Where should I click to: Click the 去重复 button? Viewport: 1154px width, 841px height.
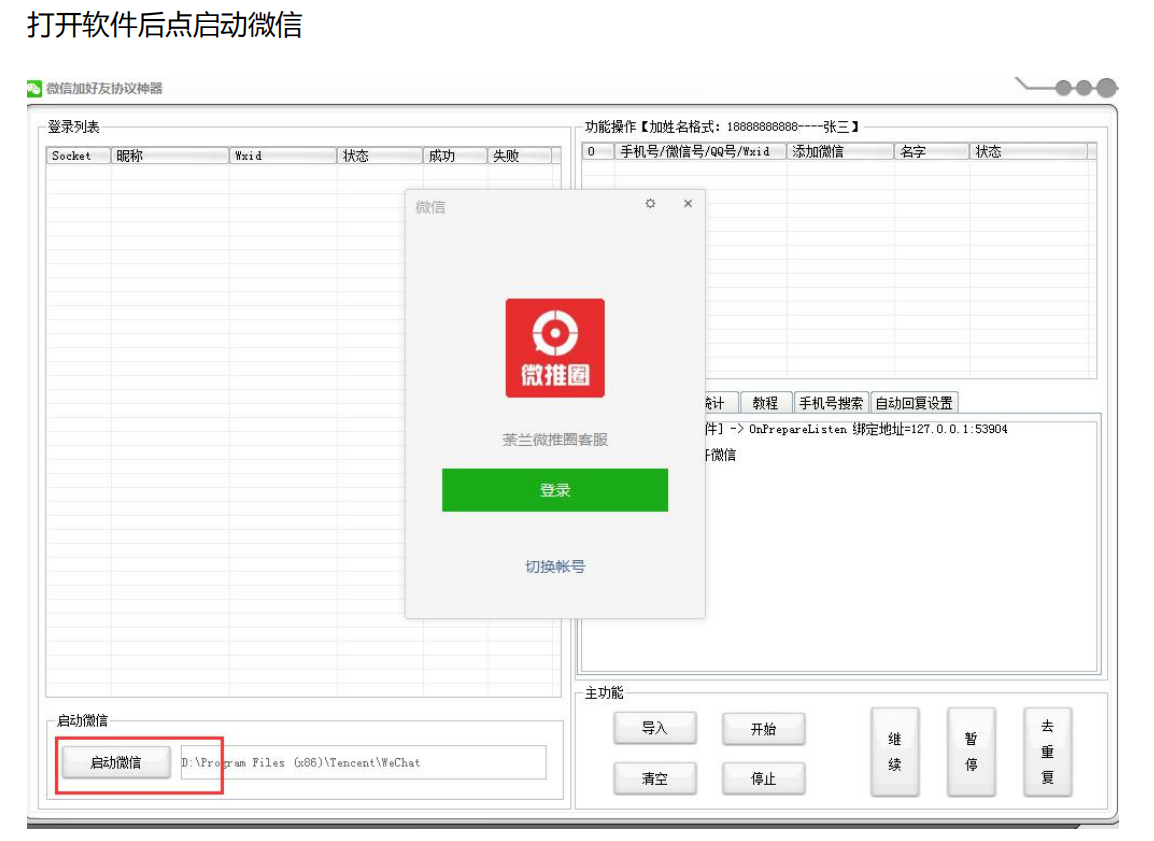tap(1047, 752)
